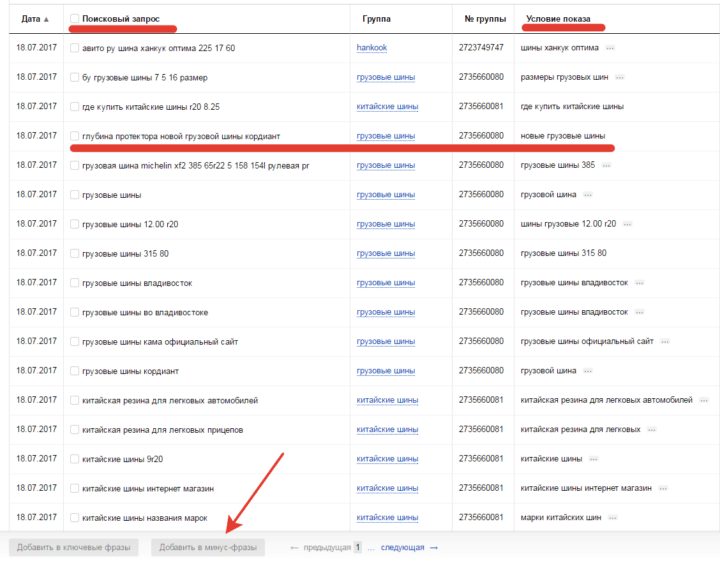The width and height of the screenshot is (720, 561).
Task: Click the Условие показа column header
Action: [558, 19]
